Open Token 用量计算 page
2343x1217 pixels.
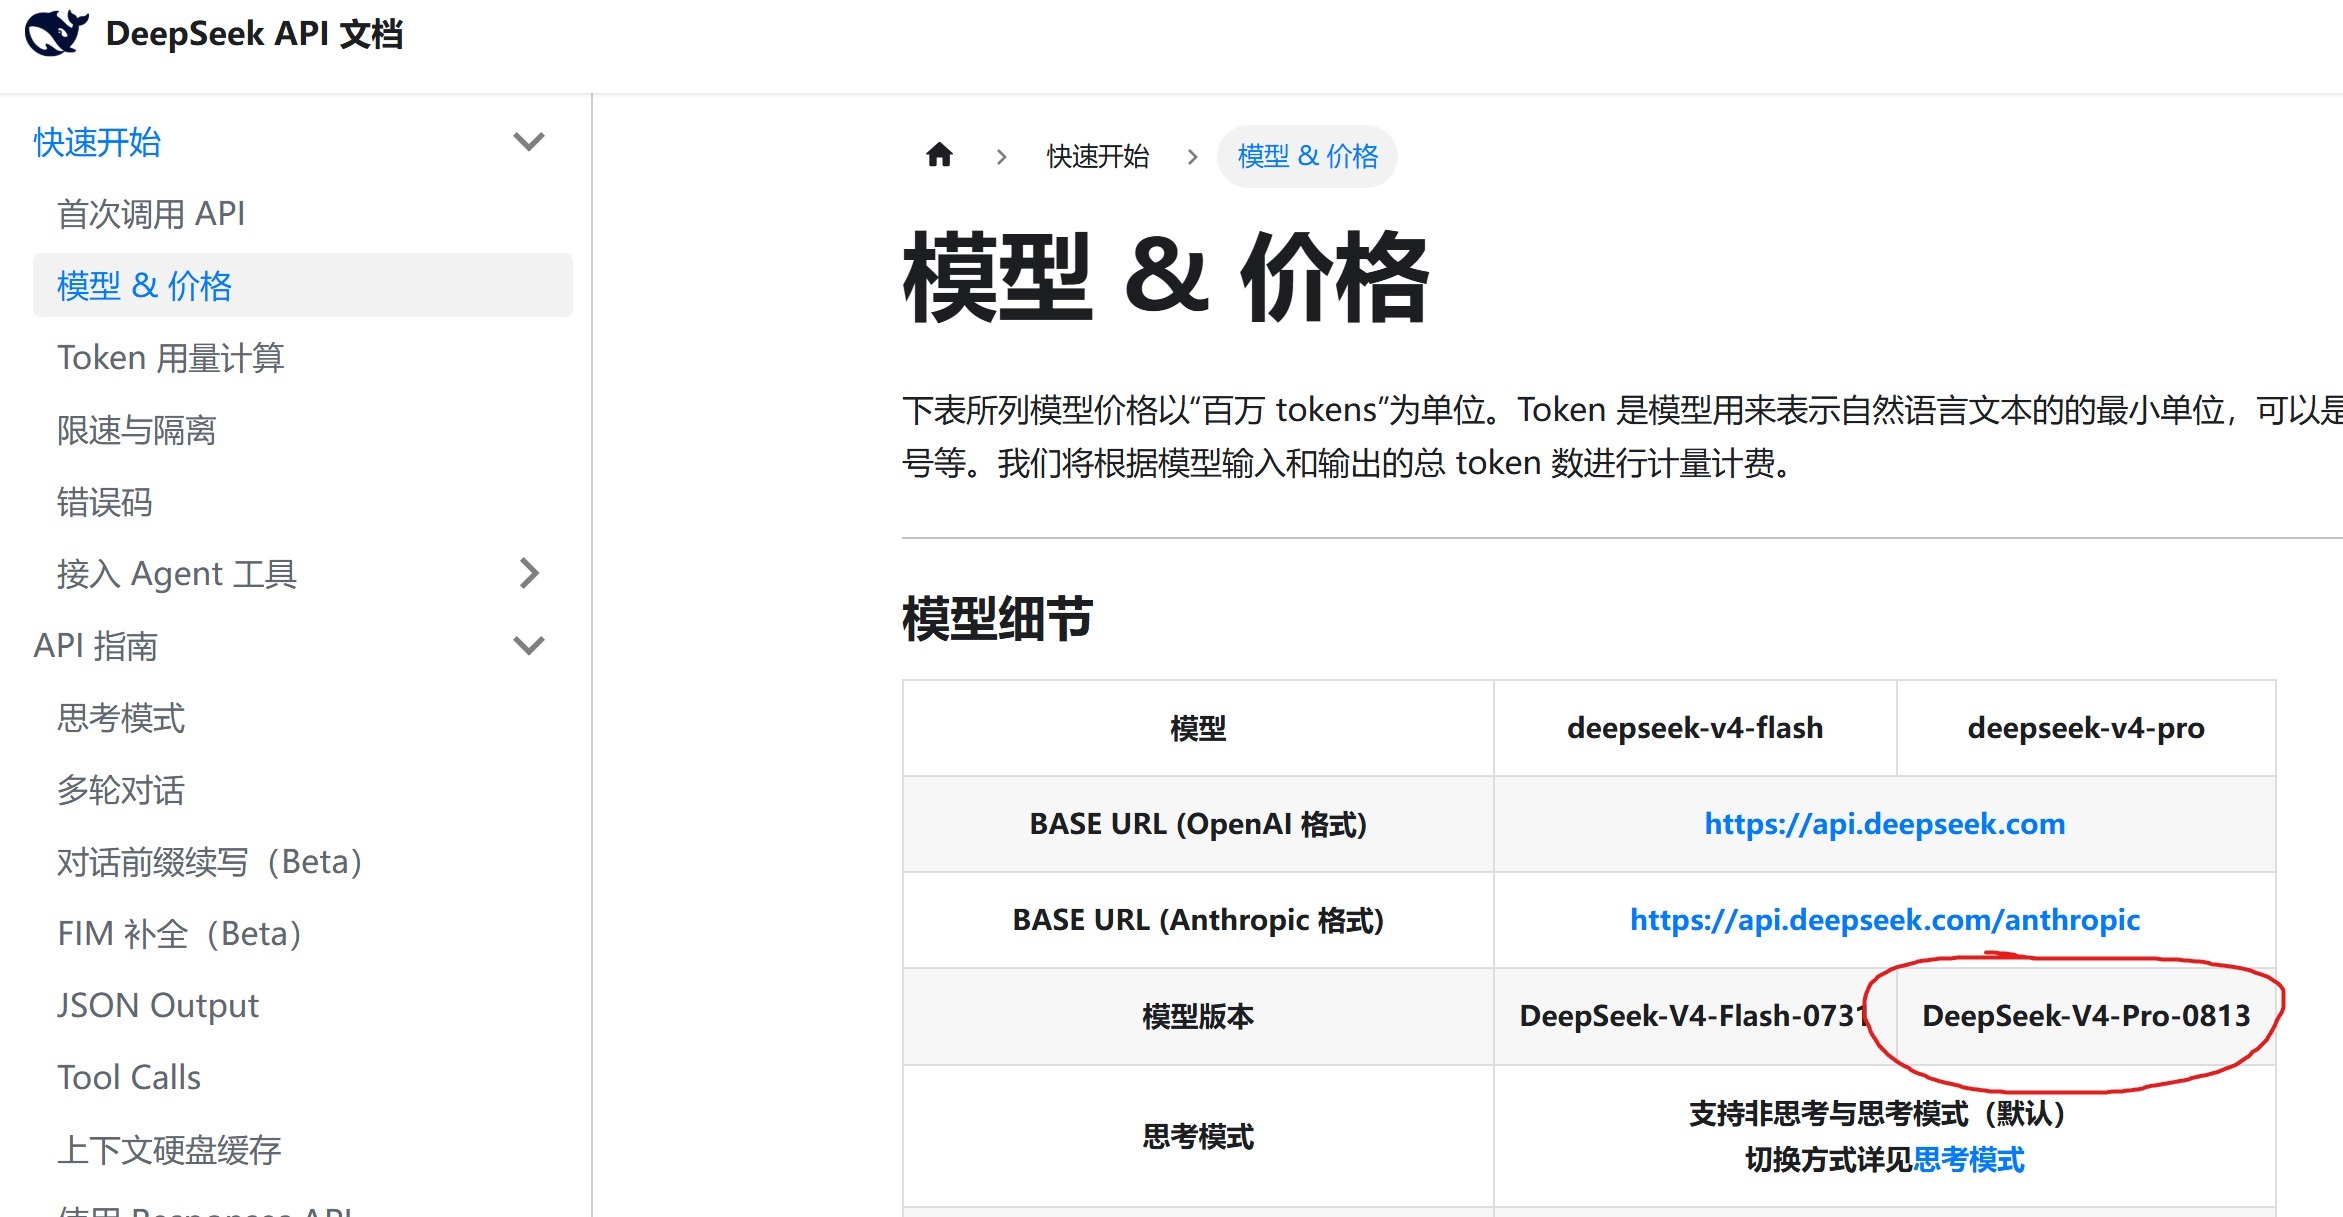tap(171, 358)
